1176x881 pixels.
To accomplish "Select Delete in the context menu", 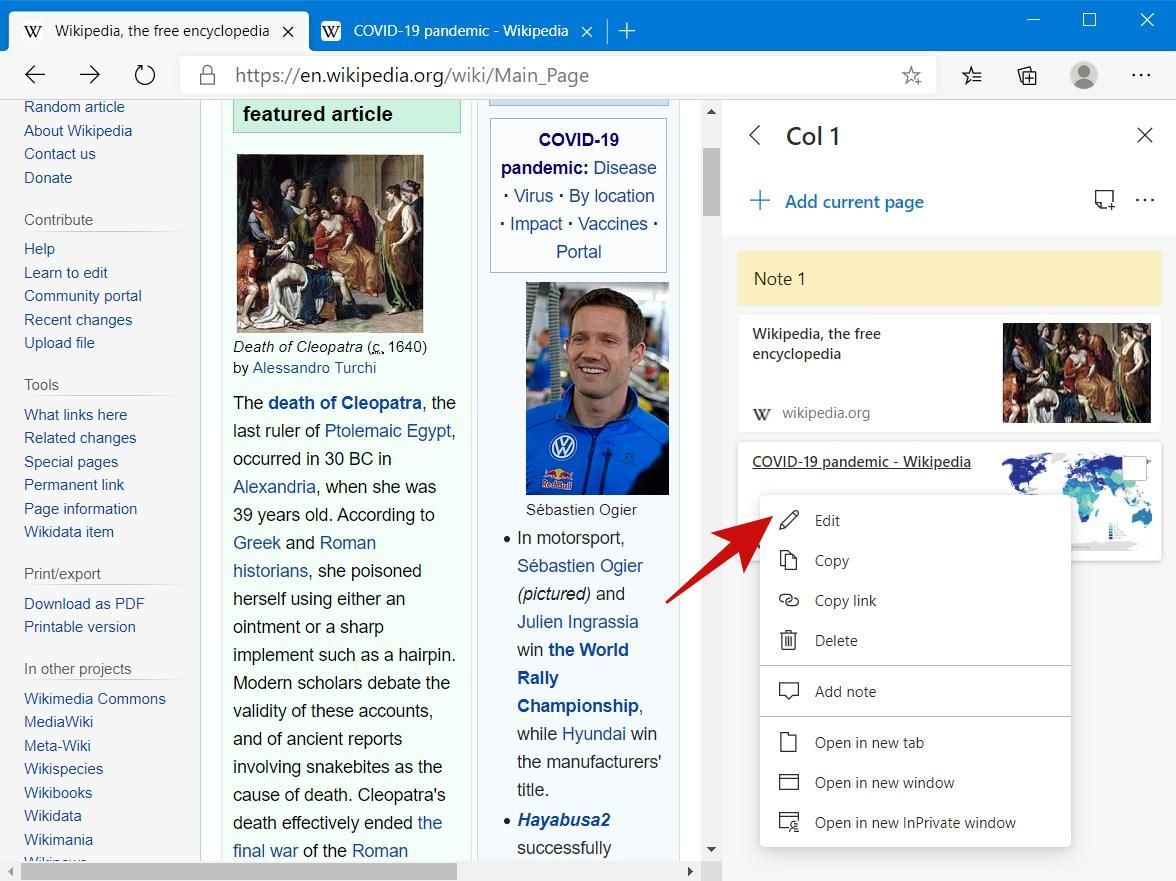I will coord(915,640).
